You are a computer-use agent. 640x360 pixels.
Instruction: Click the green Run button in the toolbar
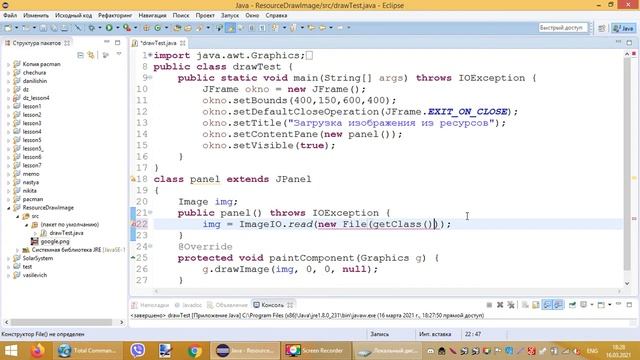click(109, 28)
